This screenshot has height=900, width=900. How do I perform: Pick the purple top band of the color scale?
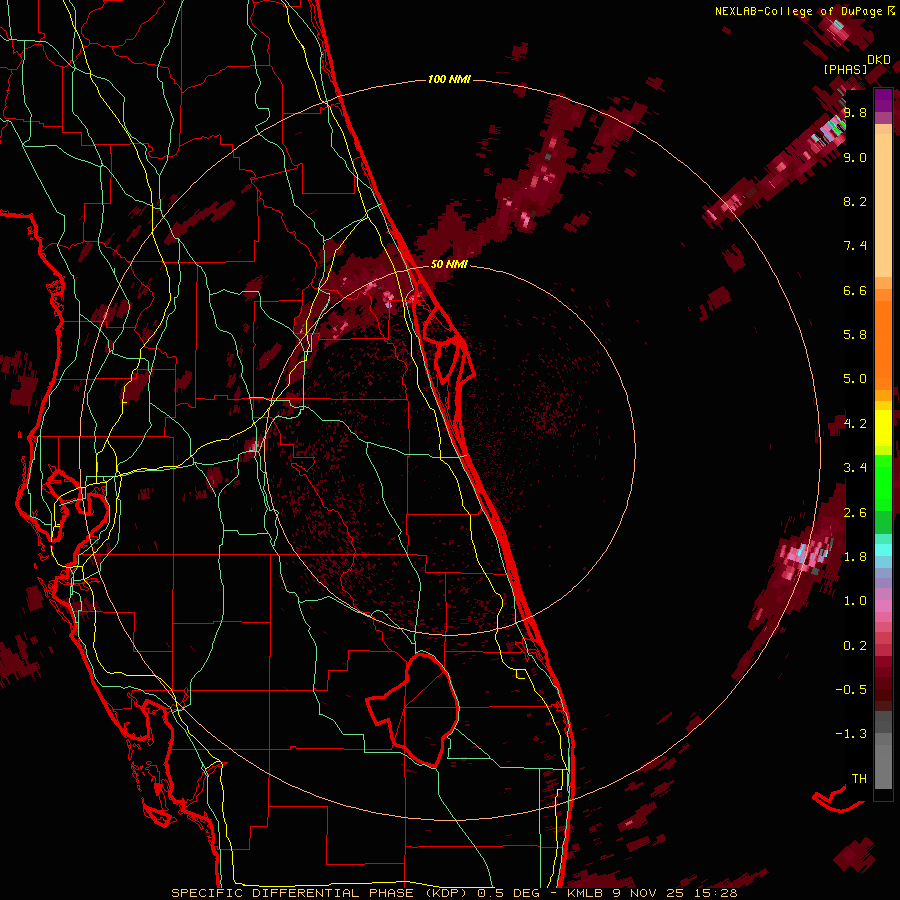(x=883, y=100)
